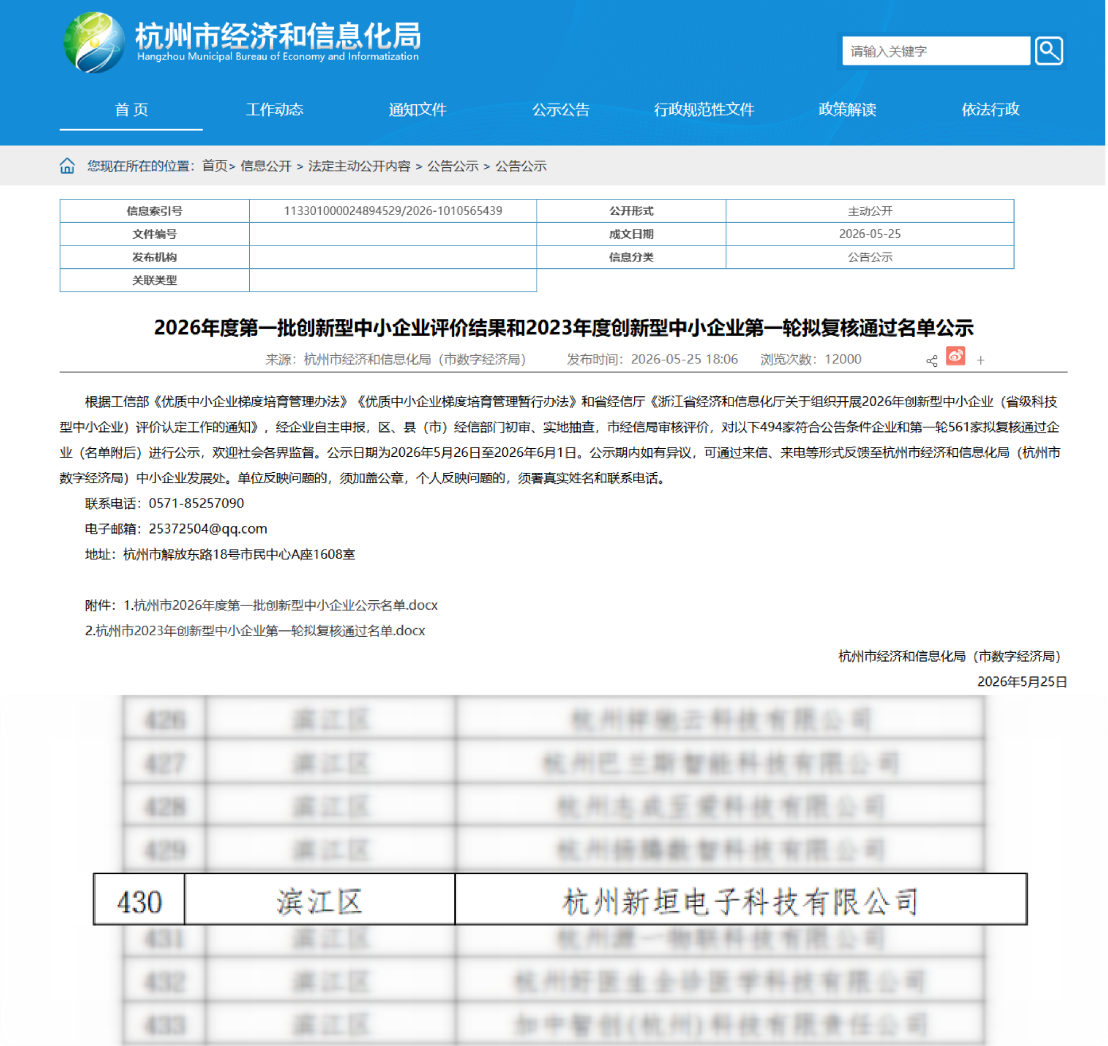Open the 行政规范性文件 navigation tab

click(x=704, y=110)
